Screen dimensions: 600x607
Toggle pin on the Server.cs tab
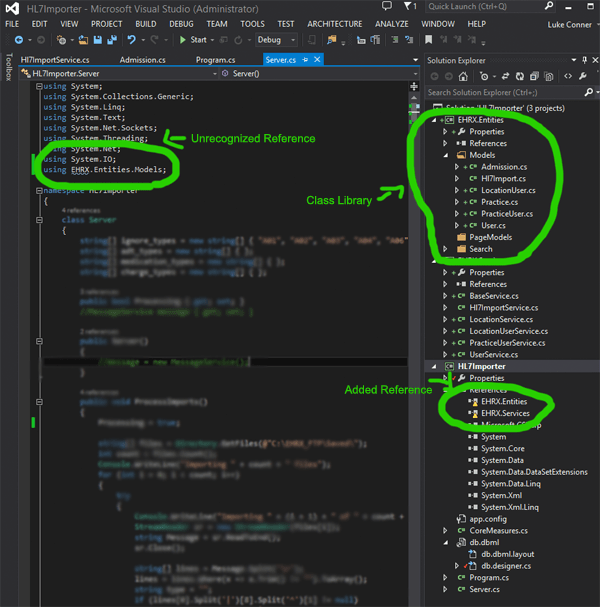(x=305, y=60)
